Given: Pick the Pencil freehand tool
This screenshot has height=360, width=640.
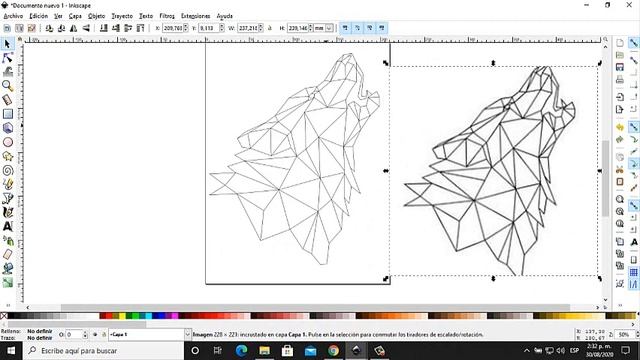Looking at the screenshot, I should [x=7, y=184].
